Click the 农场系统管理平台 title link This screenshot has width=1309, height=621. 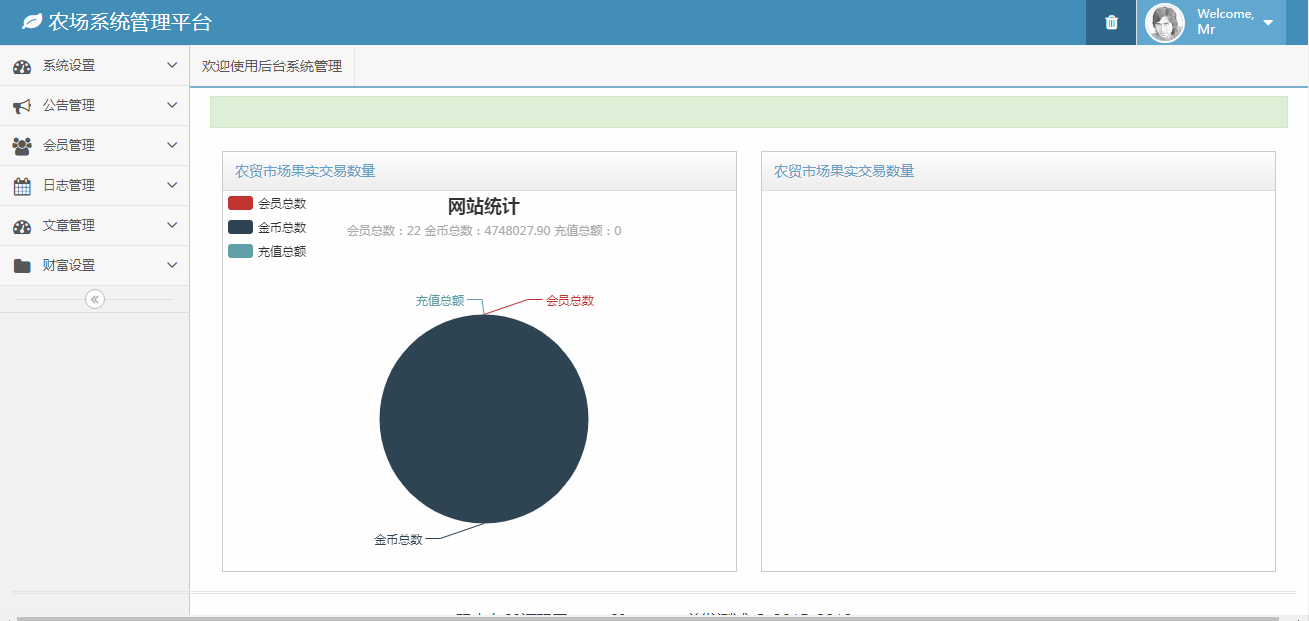[x=130, y=23]
